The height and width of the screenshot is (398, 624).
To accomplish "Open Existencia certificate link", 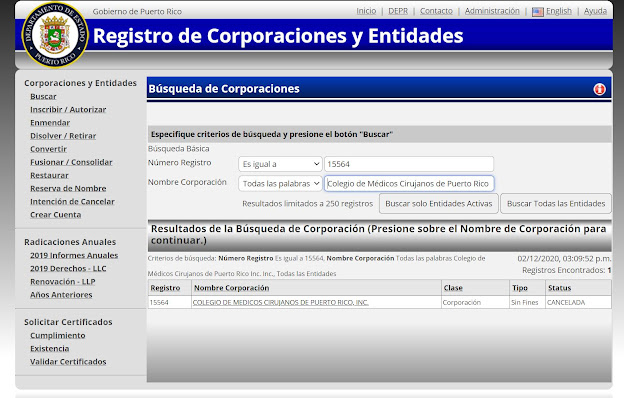I will [x=50, y=348].
